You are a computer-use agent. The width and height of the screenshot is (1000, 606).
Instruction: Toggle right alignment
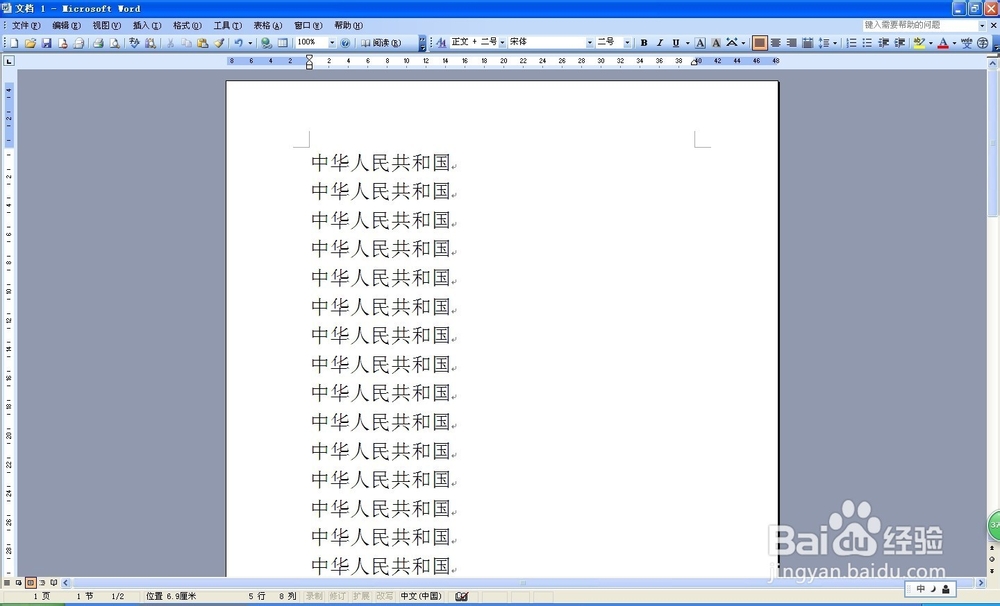tap(791, 43)
